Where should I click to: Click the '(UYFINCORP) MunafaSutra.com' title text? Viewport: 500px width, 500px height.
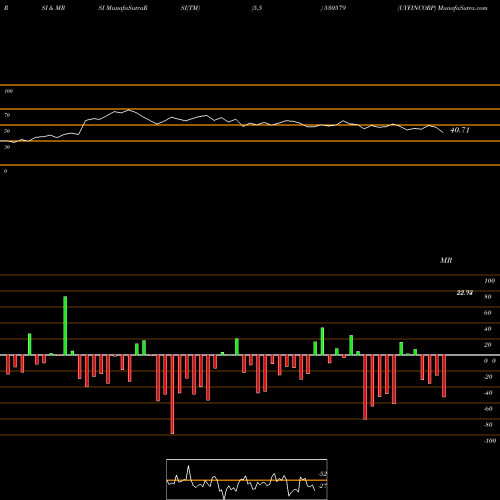[x=442, y=8]
